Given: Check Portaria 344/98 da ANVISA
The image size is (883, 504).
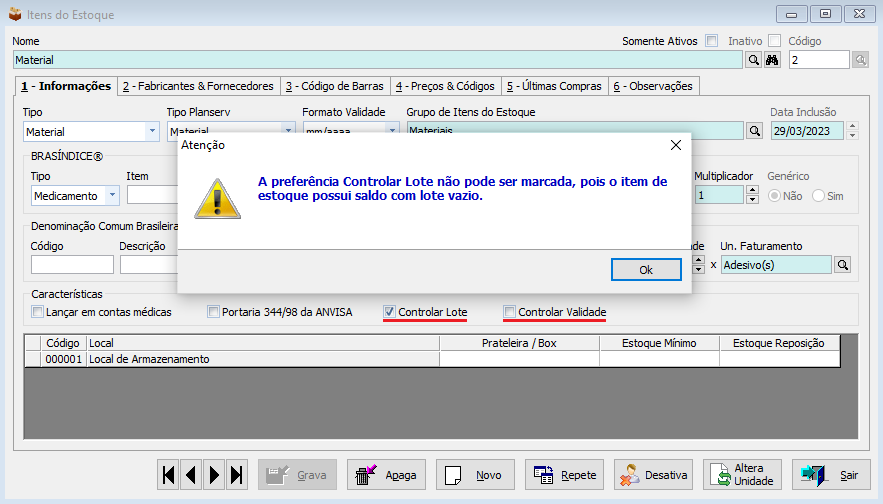Looking at the screenshot, I should pyautogui.click(x=213, y=312).
